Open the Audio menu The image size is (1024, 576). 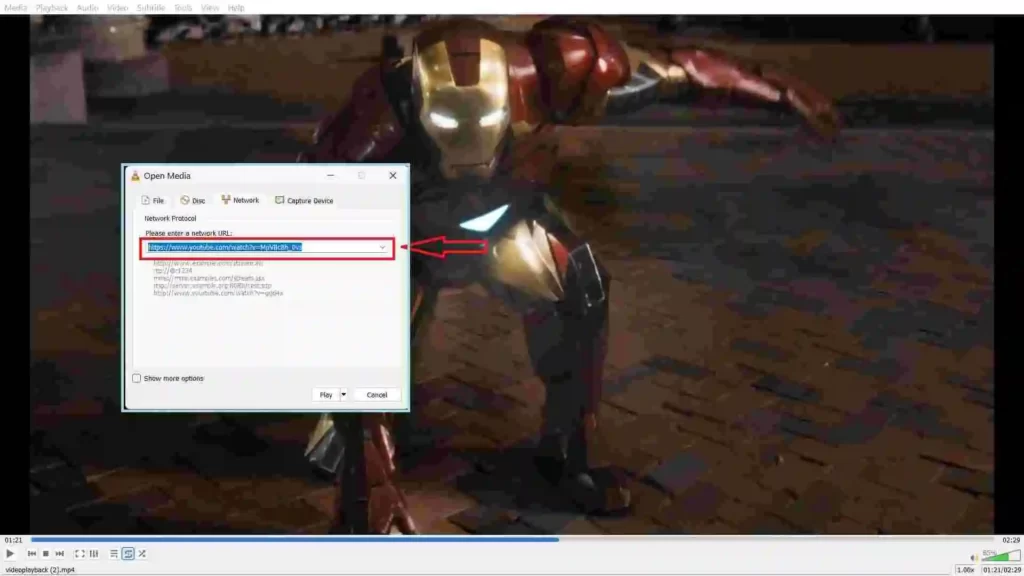tap(88, 8)
